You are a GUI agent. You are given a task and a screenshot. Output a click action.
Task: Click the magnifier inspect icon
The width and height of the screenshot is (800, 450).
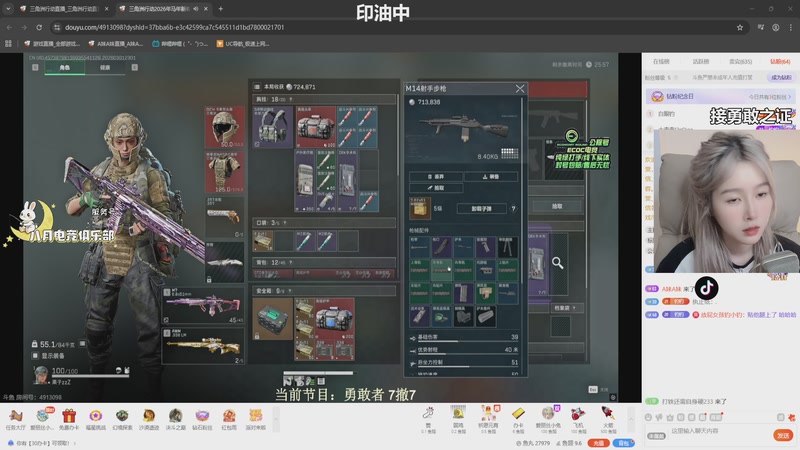coord(558,263)
